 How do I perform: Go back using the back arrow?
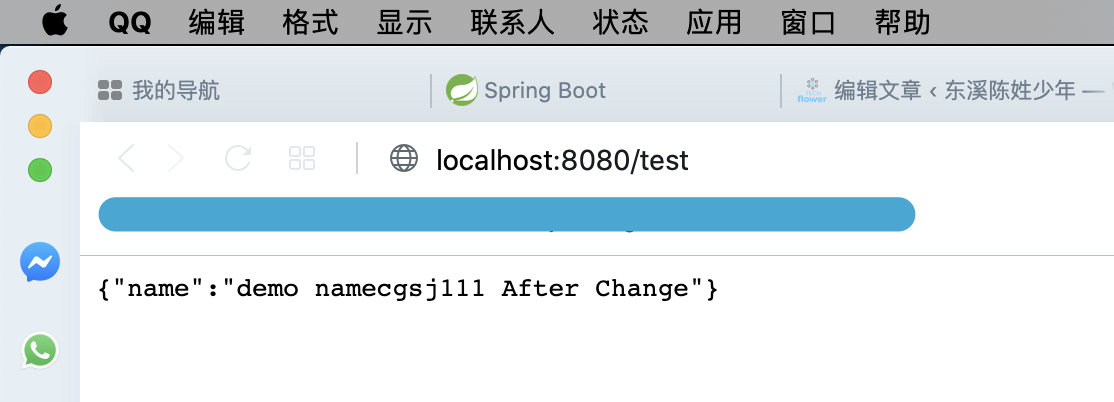pyautogui.click(x=126, y=158)
